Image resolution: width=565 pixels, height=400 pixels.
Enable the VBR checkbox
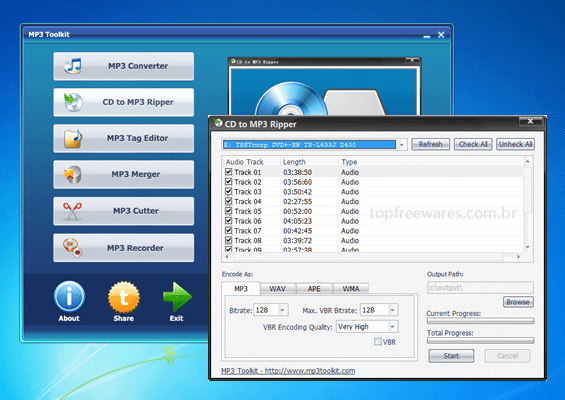(x=378, y=342)
